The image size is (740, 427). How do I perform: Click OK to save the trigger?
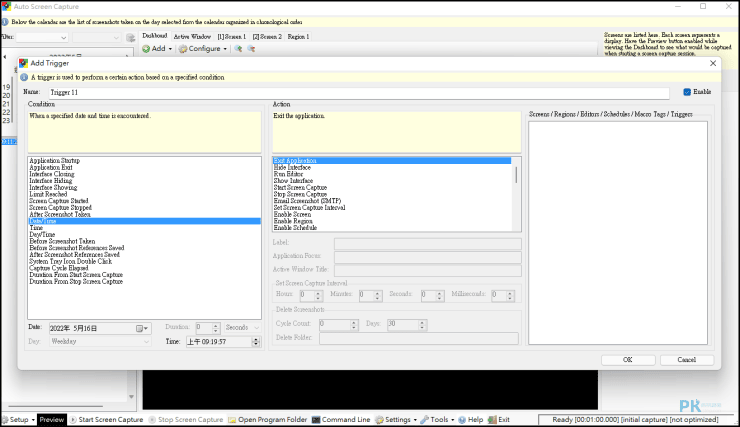(x=628, y=360)
